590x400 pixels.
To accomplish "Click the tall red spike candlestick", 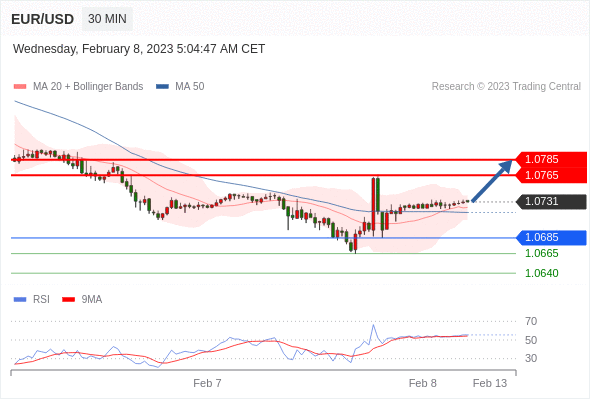I will [373, 206].
